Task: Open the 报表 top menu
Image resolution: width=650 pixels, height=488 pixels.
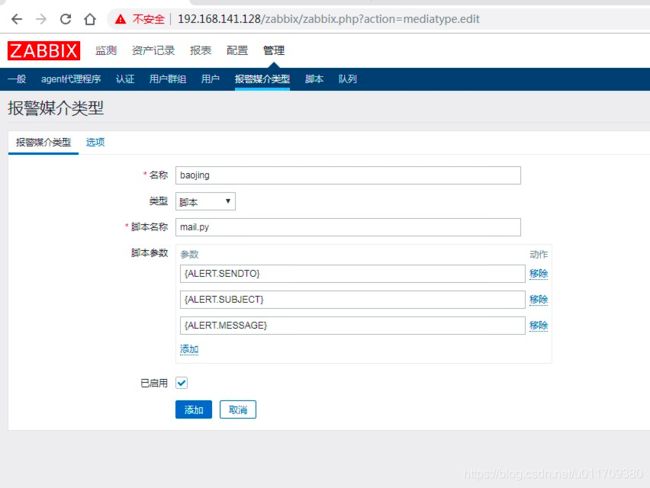Action: click(201, 51)
